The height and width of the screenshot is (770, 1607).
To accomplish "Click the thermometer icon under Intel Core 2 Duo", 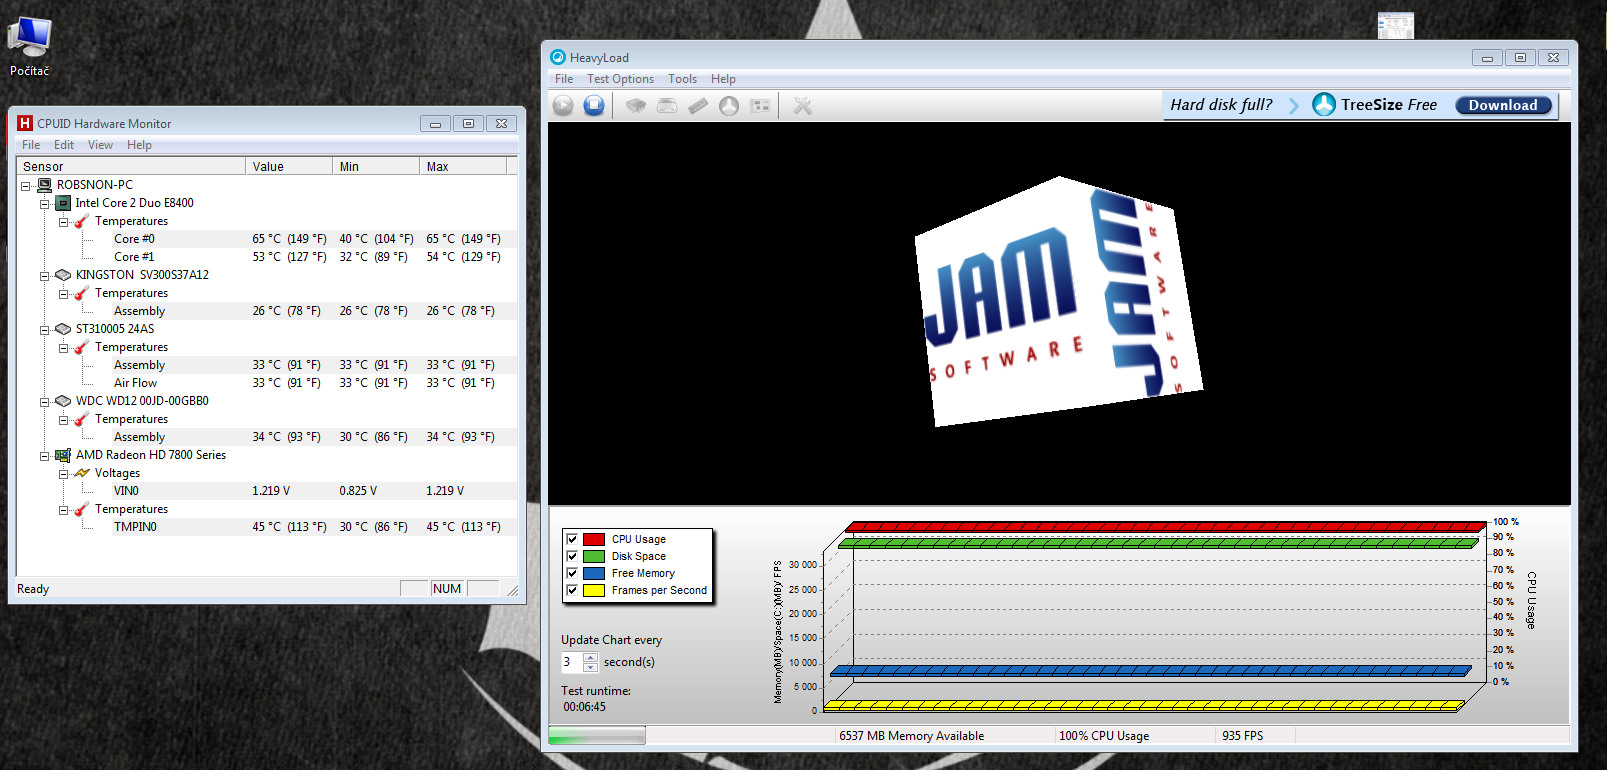I will click(x=82, y=221).
